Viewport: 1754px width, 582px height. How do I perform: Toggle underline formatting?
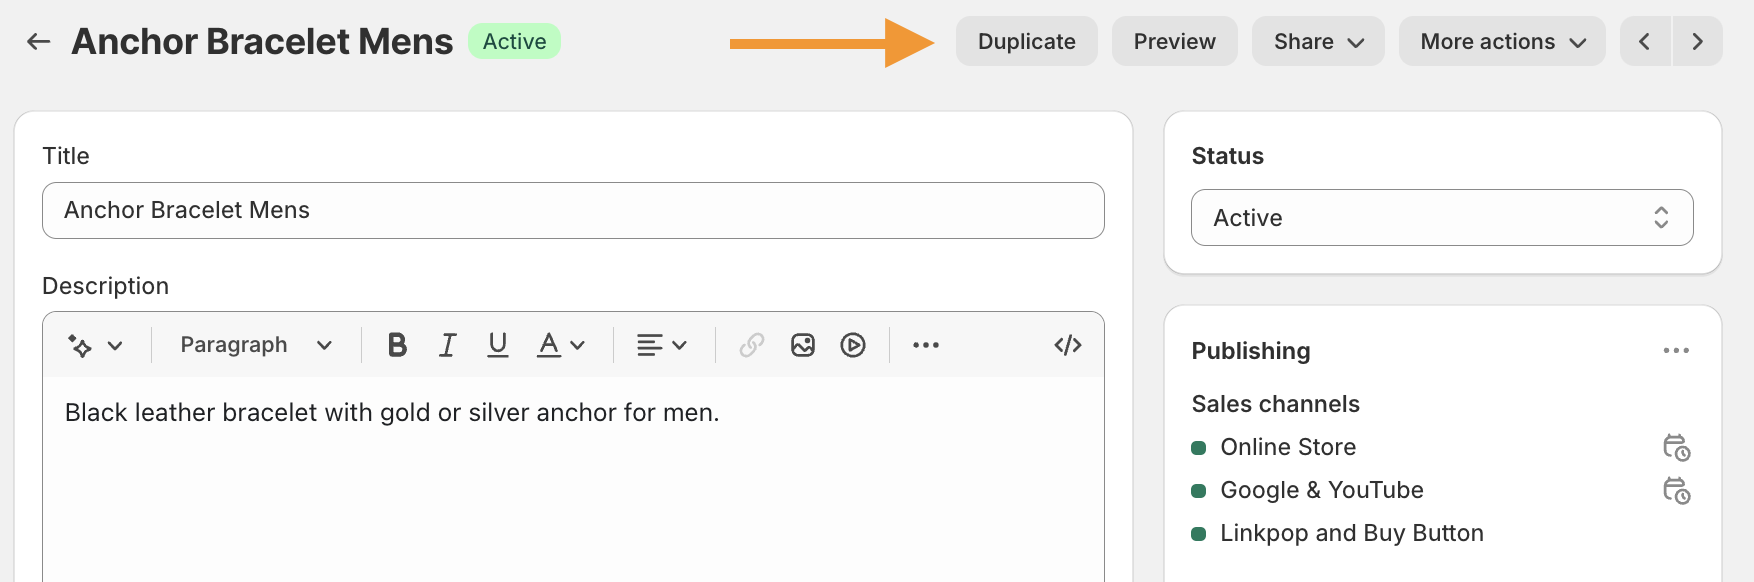(x=498, y=345)
